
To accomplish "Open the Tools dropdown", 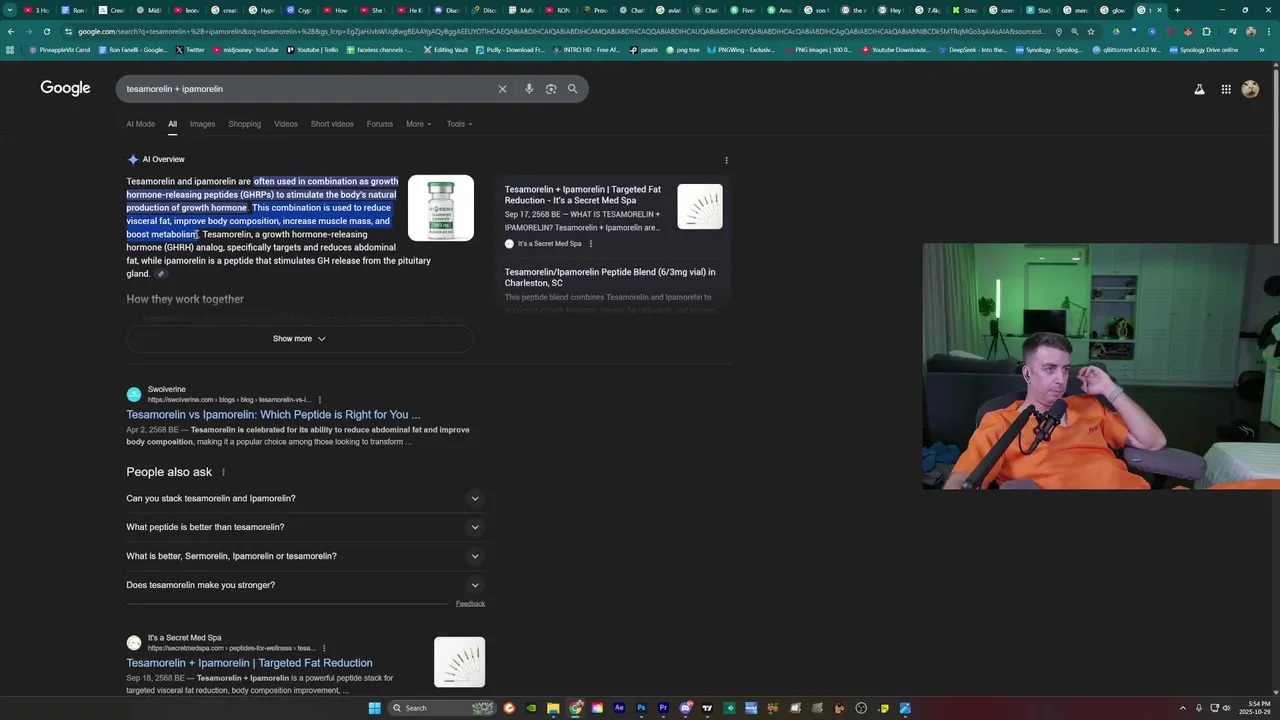I will [x=459, y=124].
